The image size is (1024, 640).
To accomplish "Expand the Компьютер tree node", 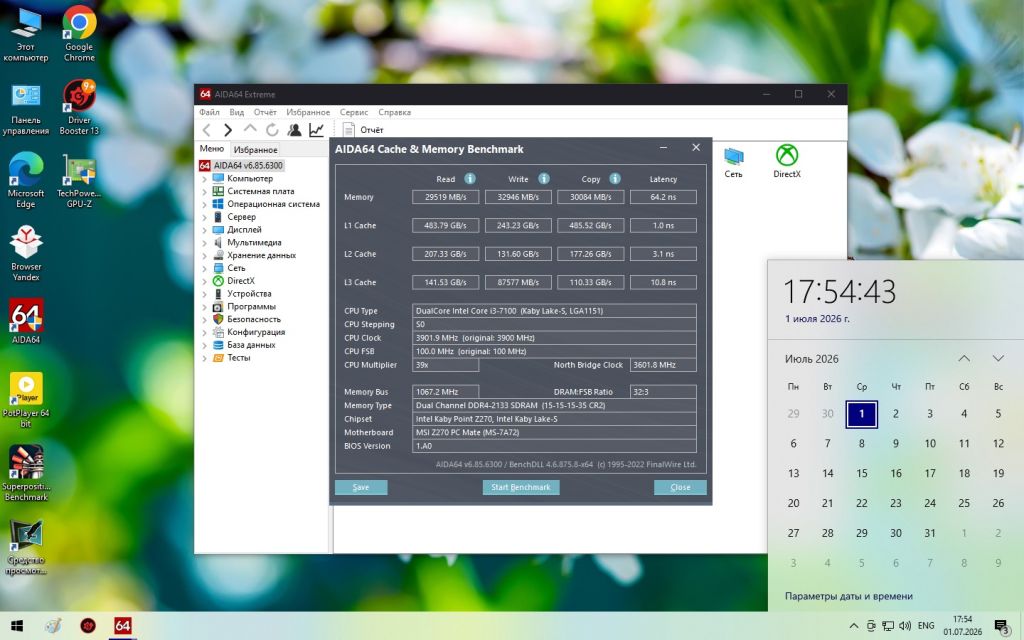I will [x=204, y=179].
